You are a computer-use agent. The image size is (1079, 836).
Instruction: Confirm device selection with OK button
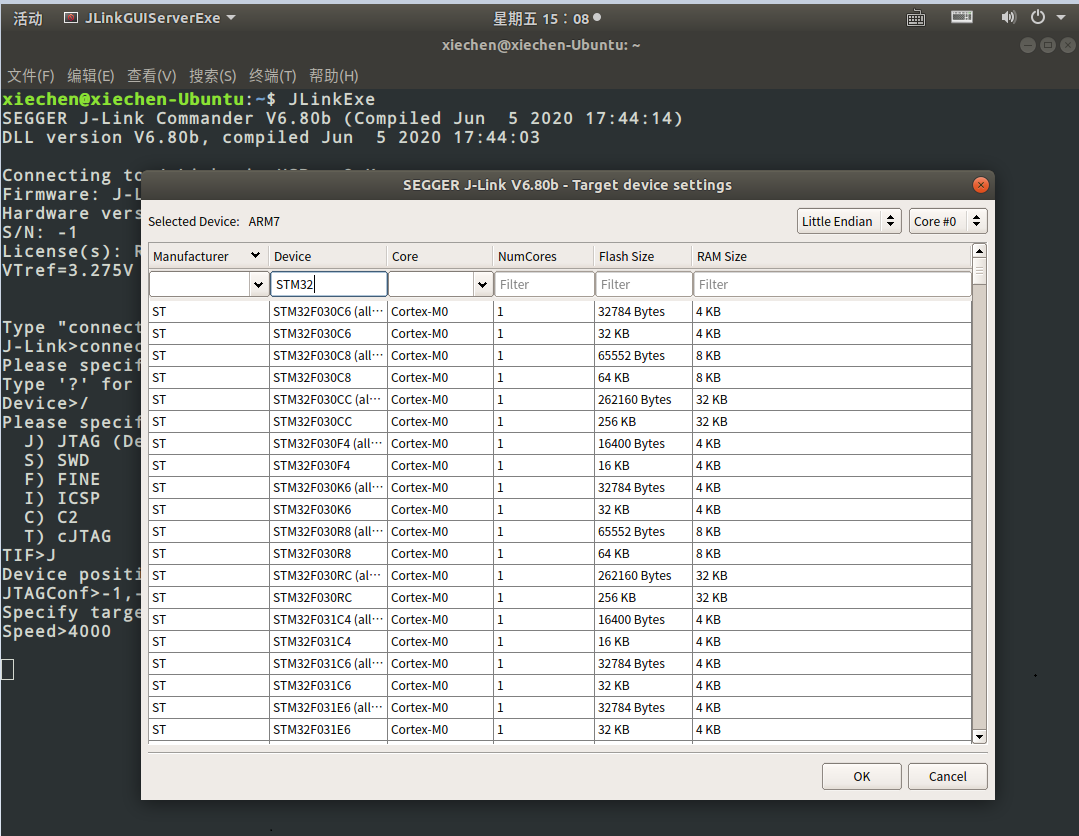click(861, 776)
